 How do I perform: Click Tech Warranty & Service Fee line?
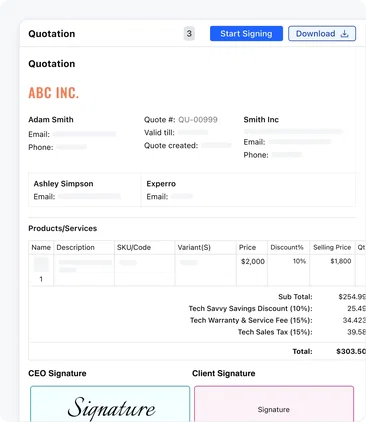tap(251, 320)
